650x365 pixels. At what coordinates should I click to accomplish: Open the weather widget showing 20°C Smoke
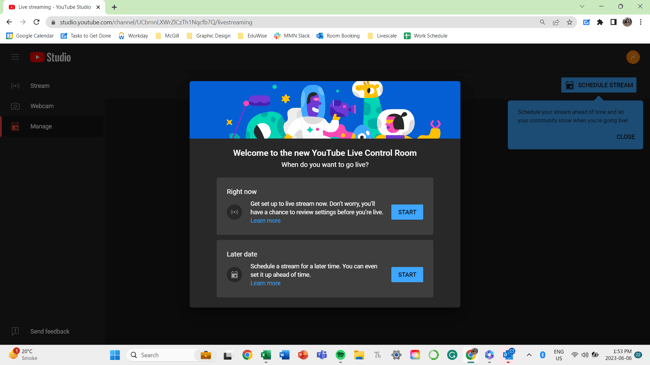click(24, 355)
